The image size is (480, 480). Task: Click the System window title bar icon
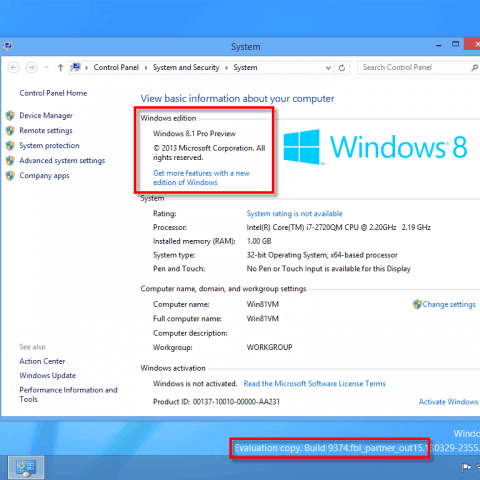(7, 46)
